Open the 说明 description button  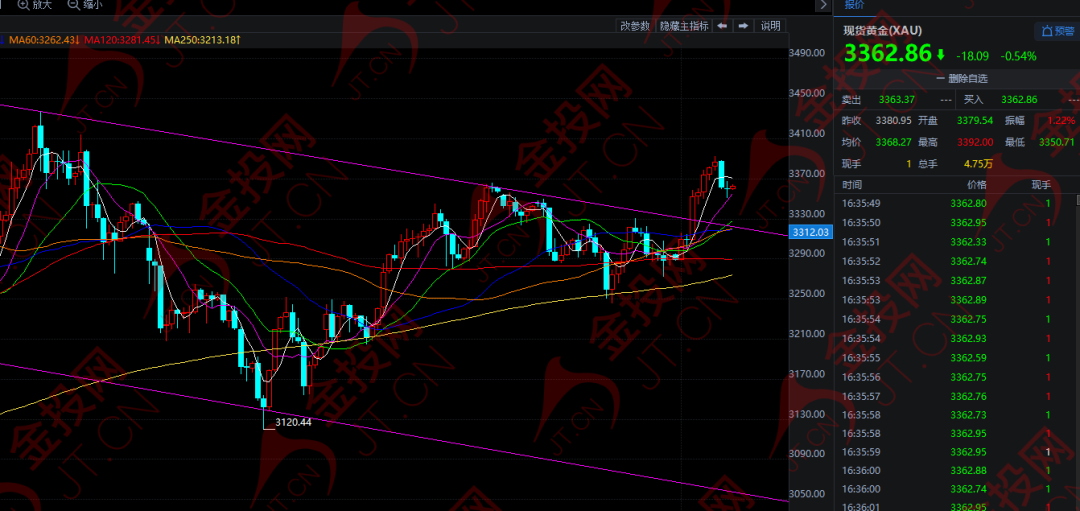tap(770, 26)
